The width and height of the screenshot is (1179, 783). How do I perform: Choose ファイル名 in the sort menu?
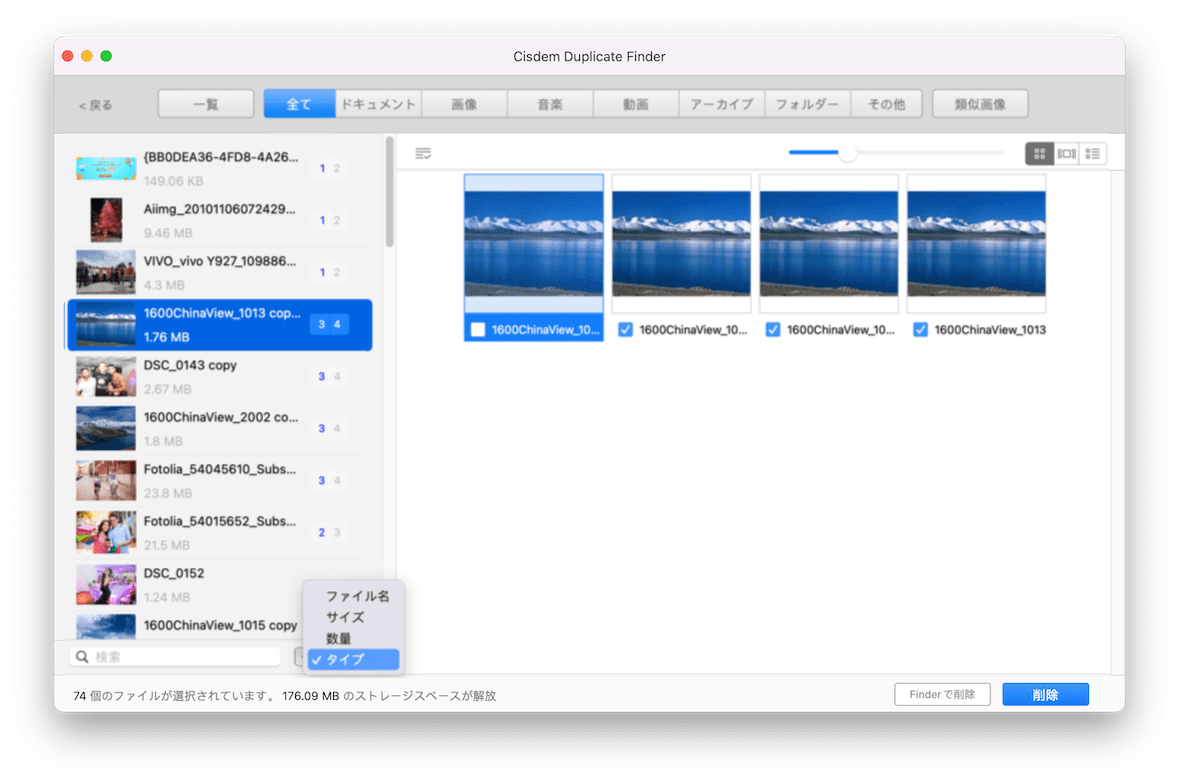coord(357,596)
